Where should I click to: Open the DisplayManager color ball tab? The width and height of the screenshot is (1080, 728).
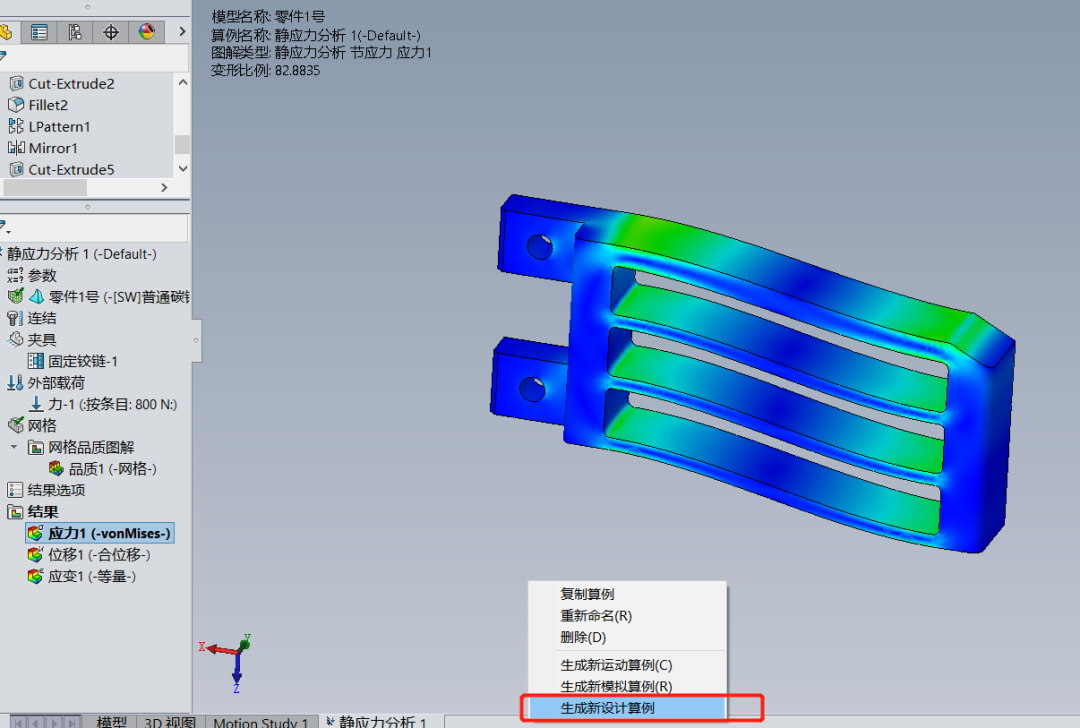(x=147, y=32)
